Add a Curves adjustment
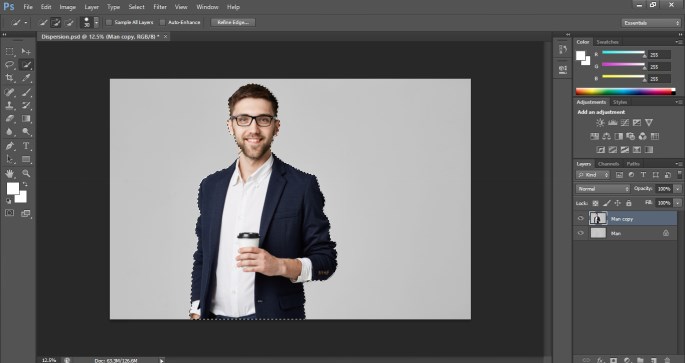 pyautogui.click(x=625, y=123)
